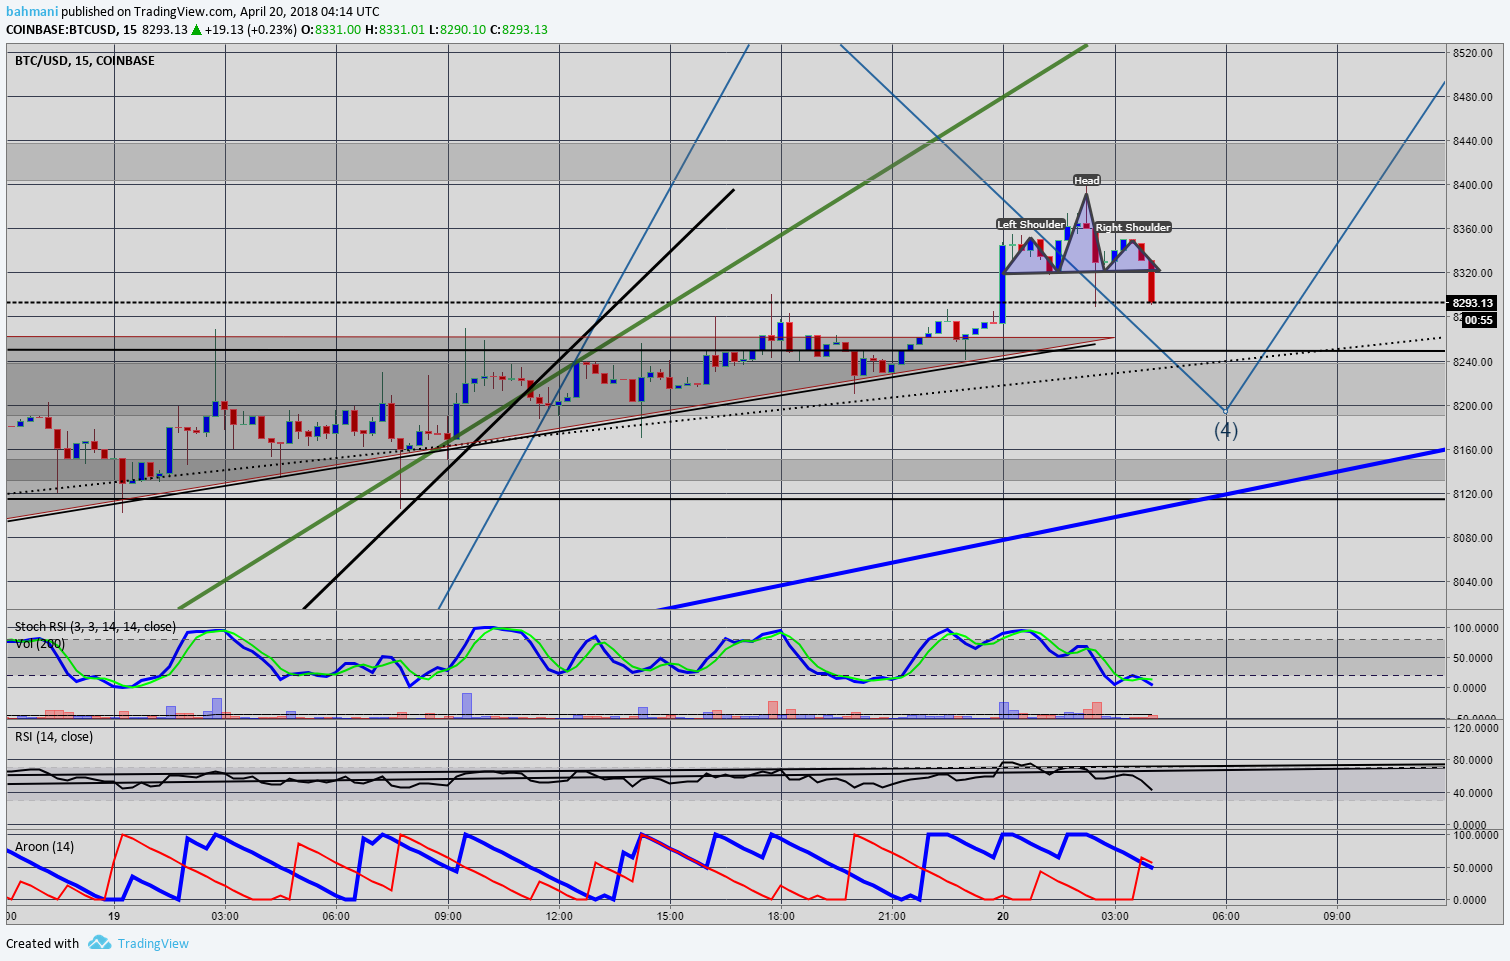Image resolution: width=1510 pixels, height=961 pixels.
Task: Click the 8520.00 price axis label
Action: tap(1473, 53)
